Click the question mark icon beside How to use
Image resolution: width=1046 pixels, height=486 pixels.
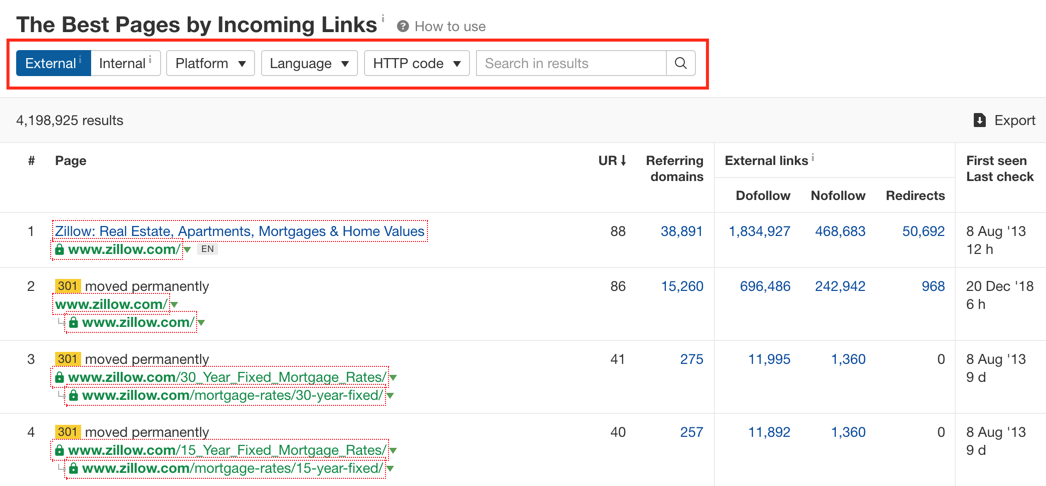(x=402, y=27)
